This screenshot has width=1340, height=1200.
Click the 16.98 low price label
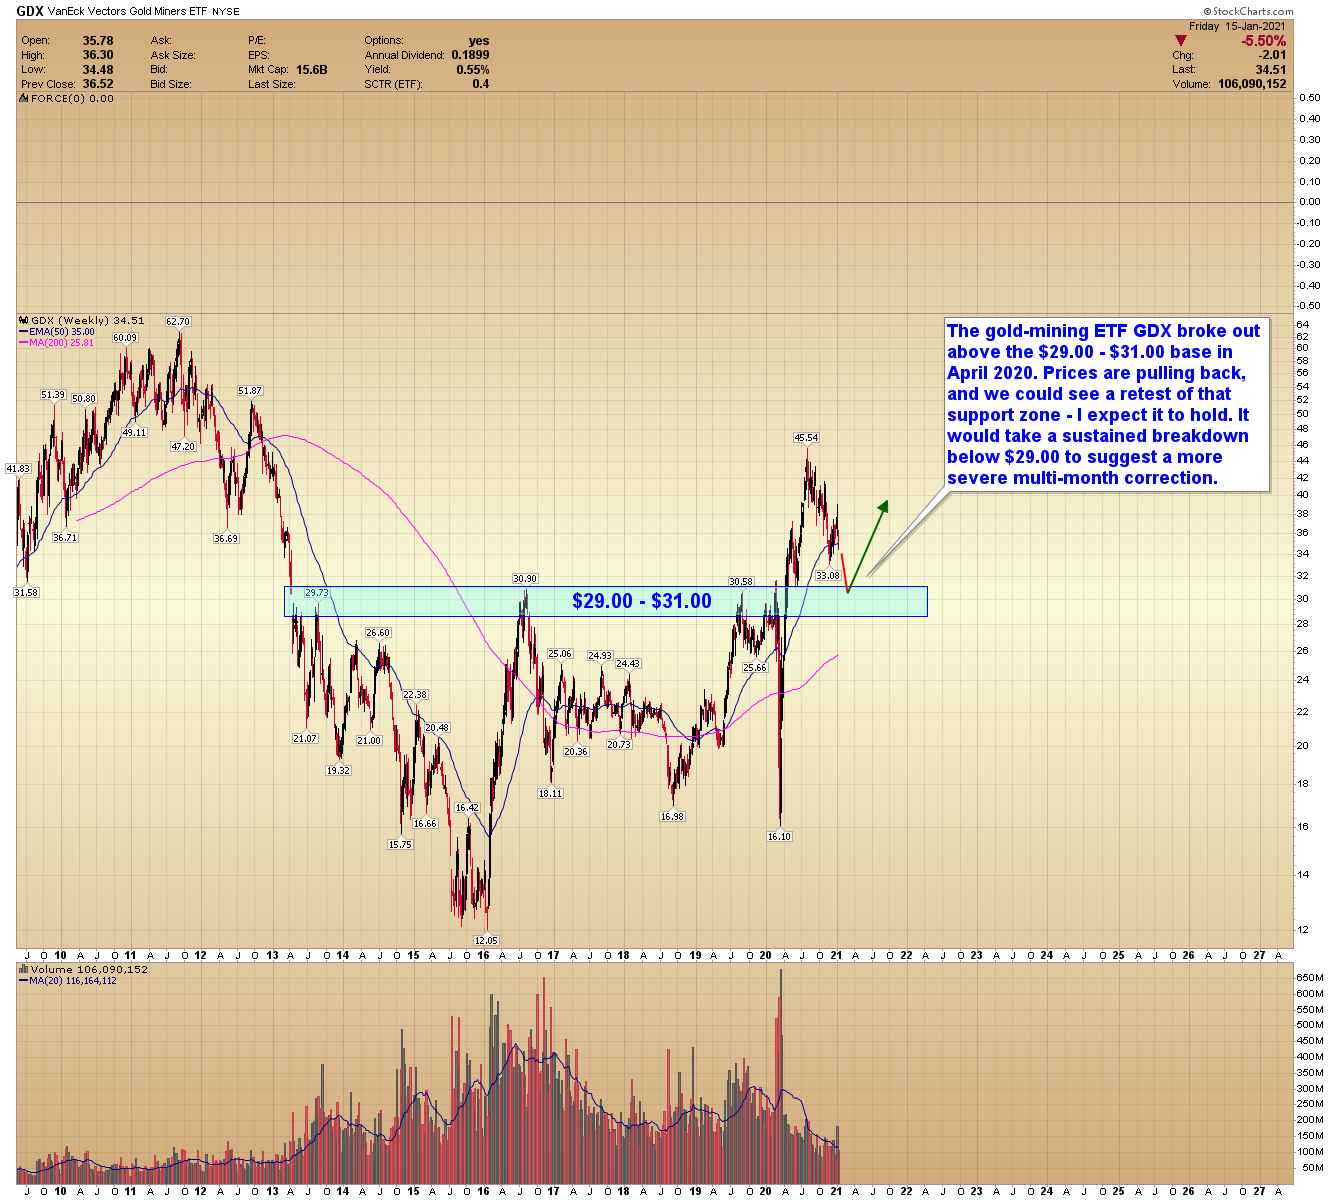coord(672,816)
